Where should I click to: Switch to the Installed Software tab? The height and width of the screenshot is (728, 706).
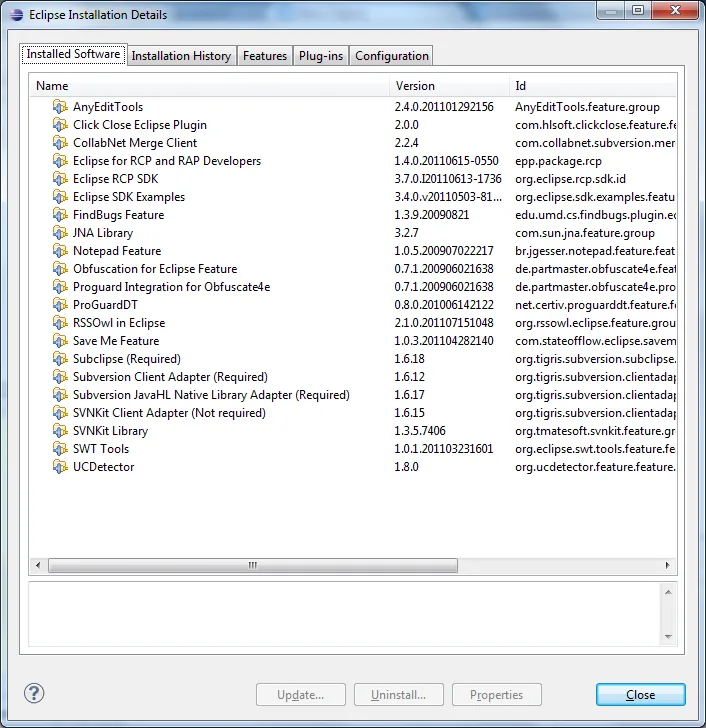pos(73,54)
